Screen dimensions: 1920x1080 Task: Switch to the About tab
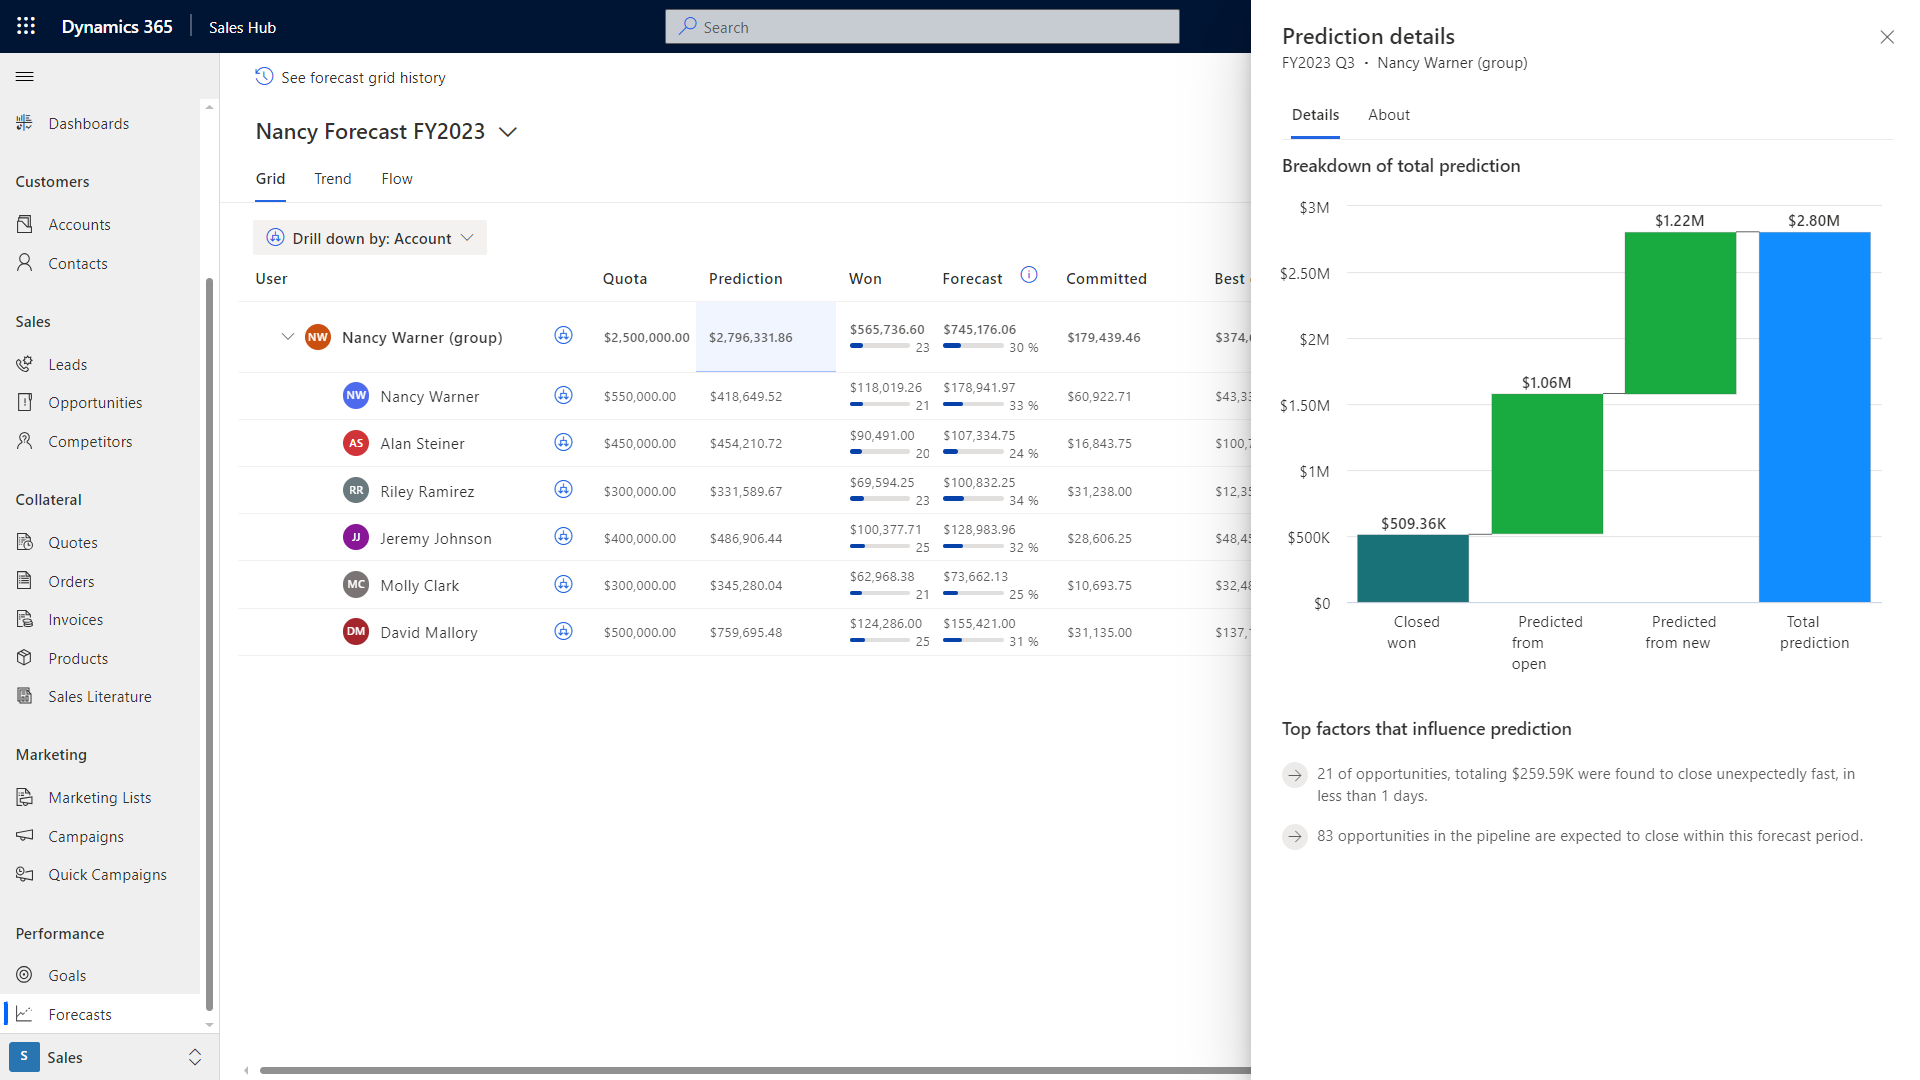pyautogui.click(x=1389, y=115)
